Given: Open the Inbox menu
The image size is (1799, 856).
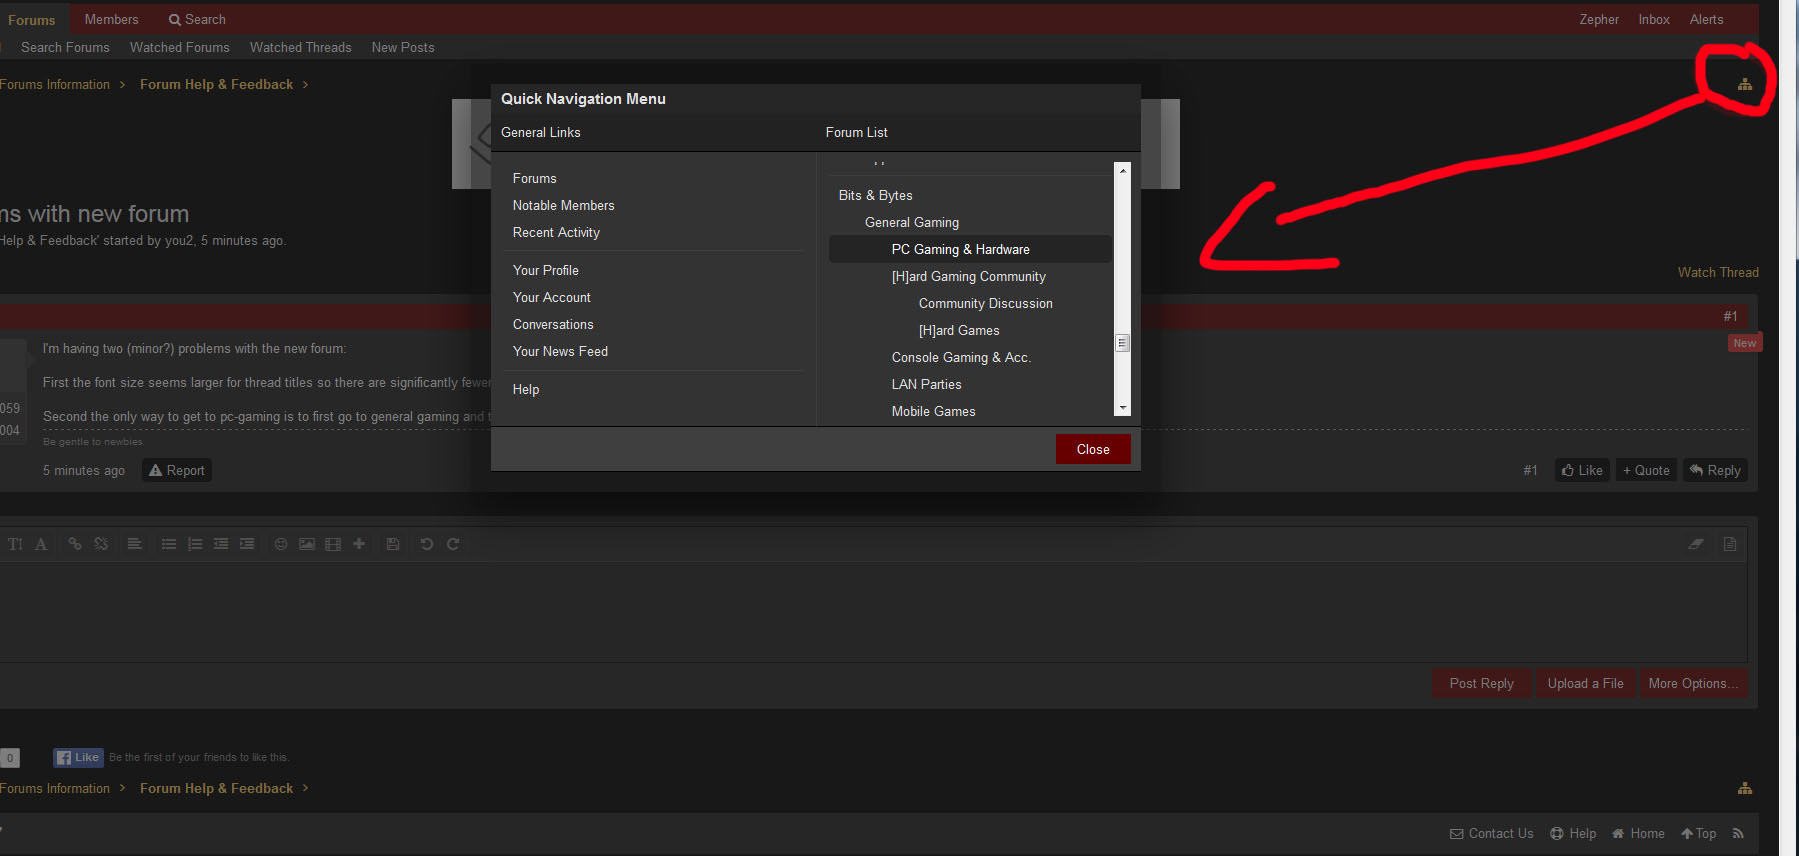Looking at the screenshot, I should (1654, 19).
